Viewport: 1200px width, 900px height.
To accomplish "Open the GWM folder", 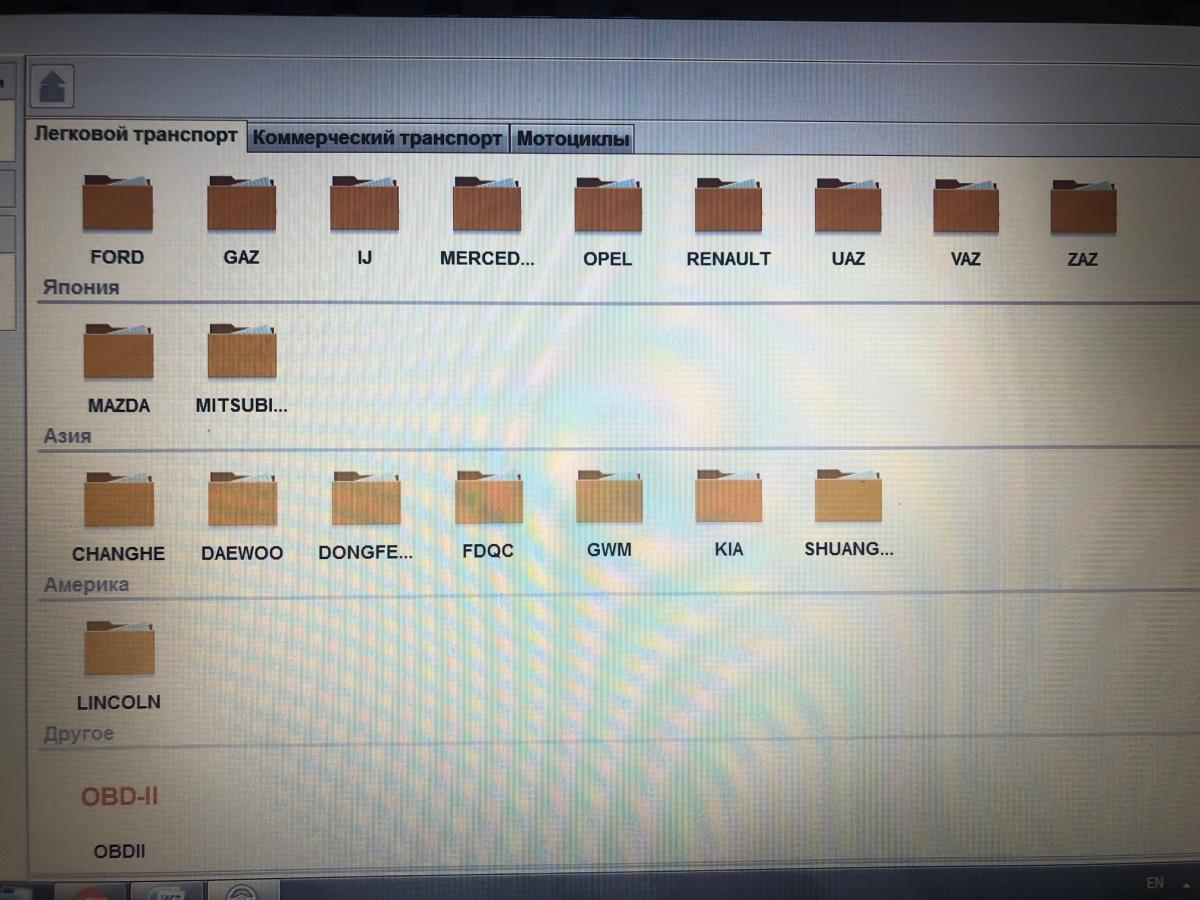I will [609, 496].
